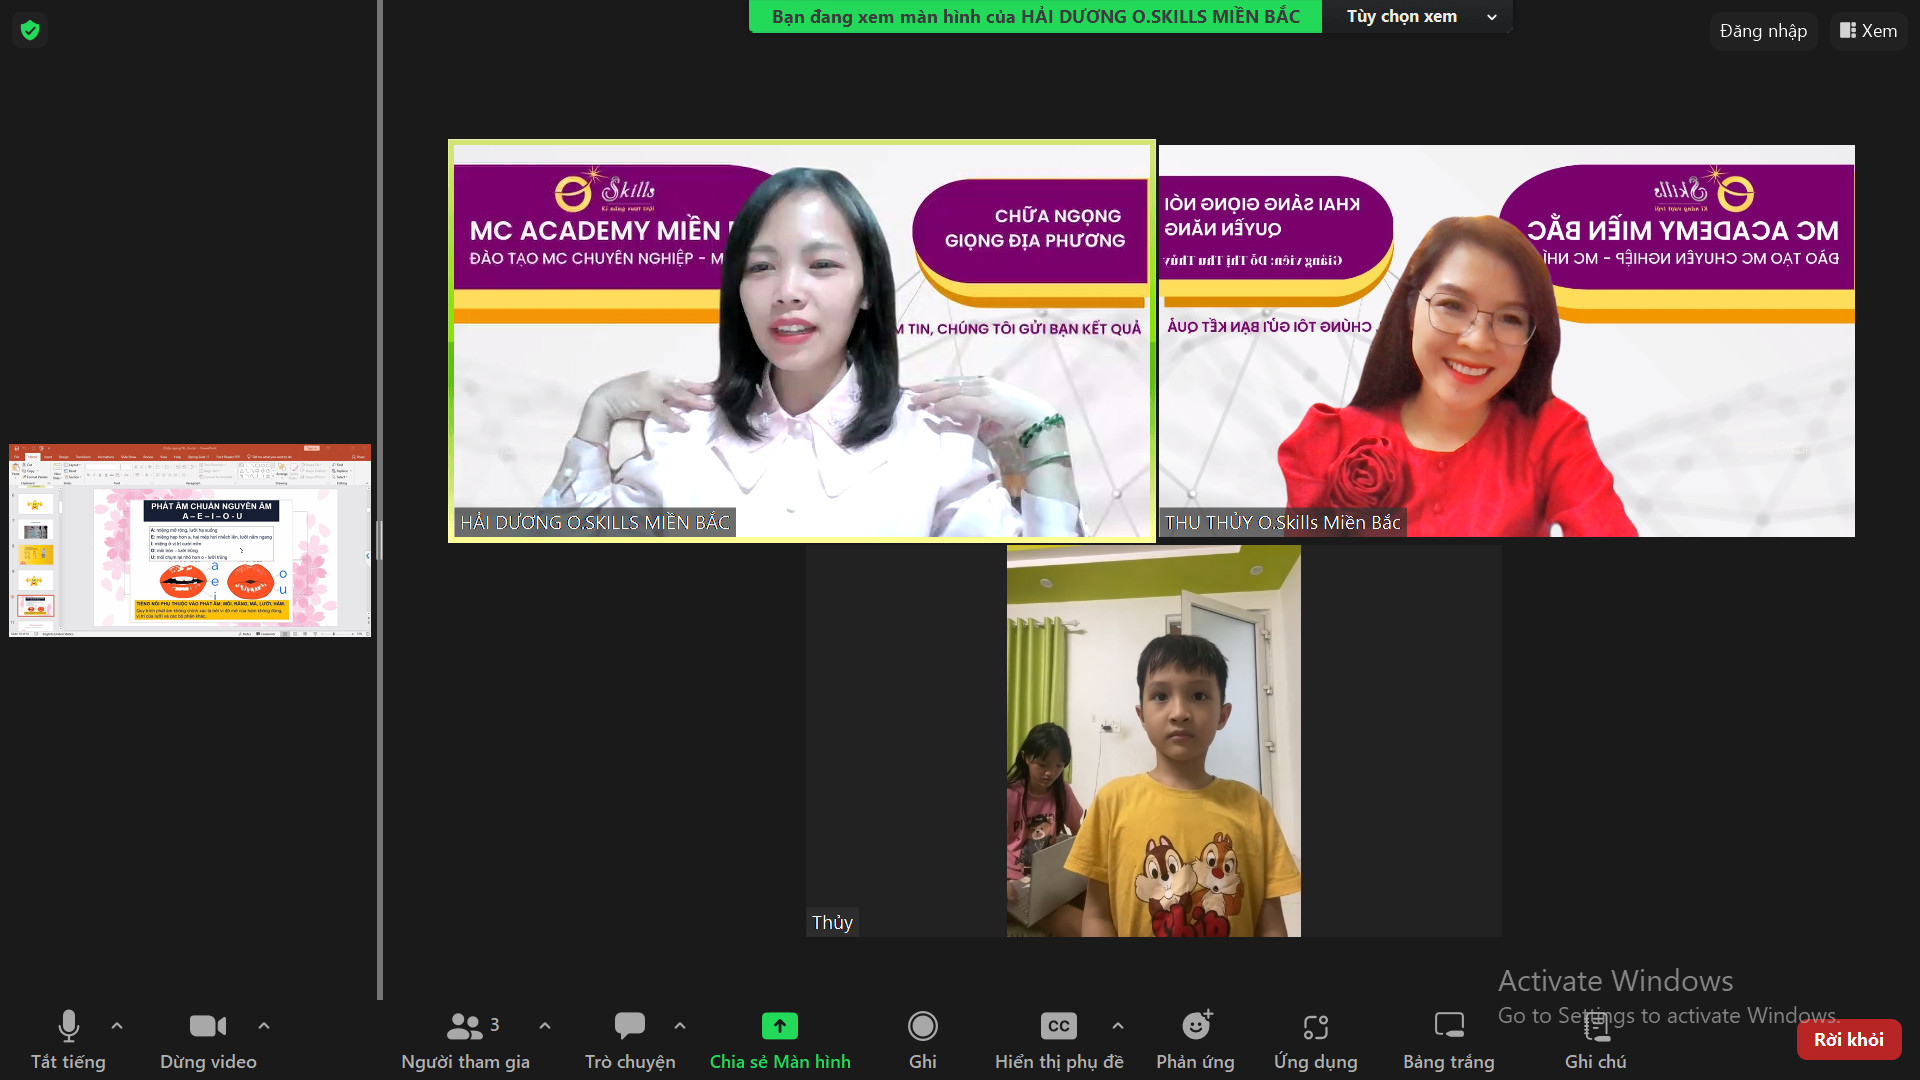The width and height of the screenshot is (1920, 1080).
Task: Expand caption options arrow
Action: pyautogui.click(x=1118, y=1026)
